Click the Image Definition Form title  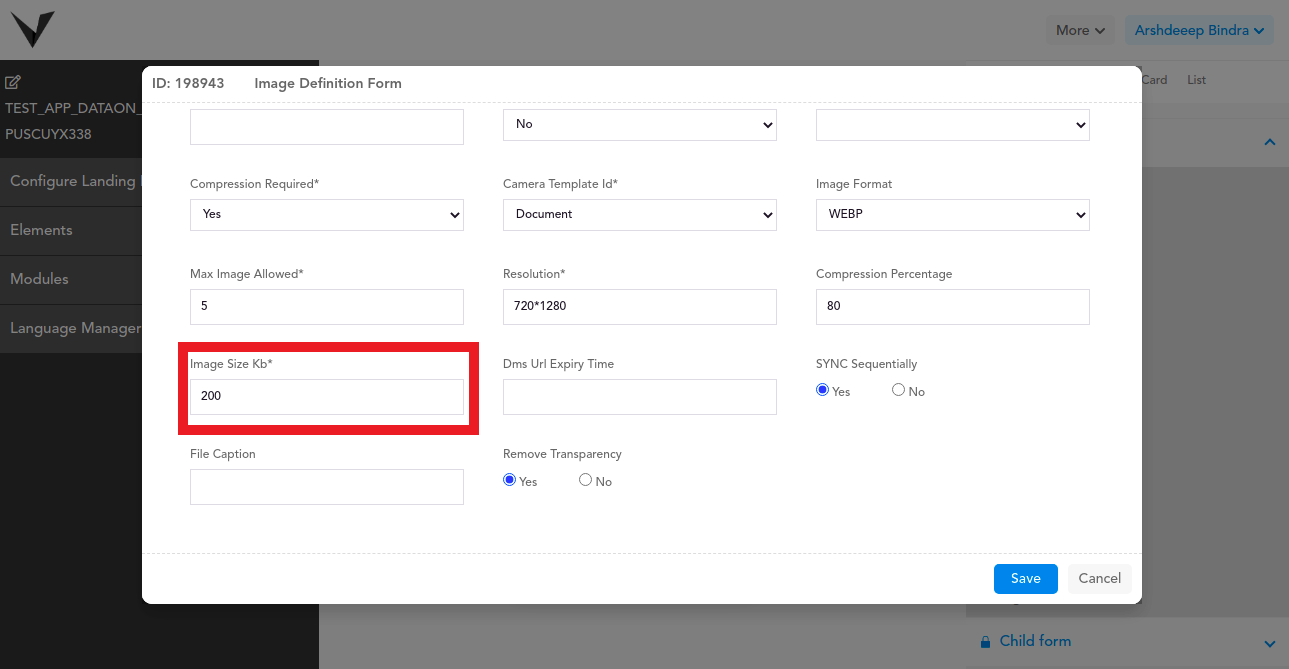(x=328, y=83)
